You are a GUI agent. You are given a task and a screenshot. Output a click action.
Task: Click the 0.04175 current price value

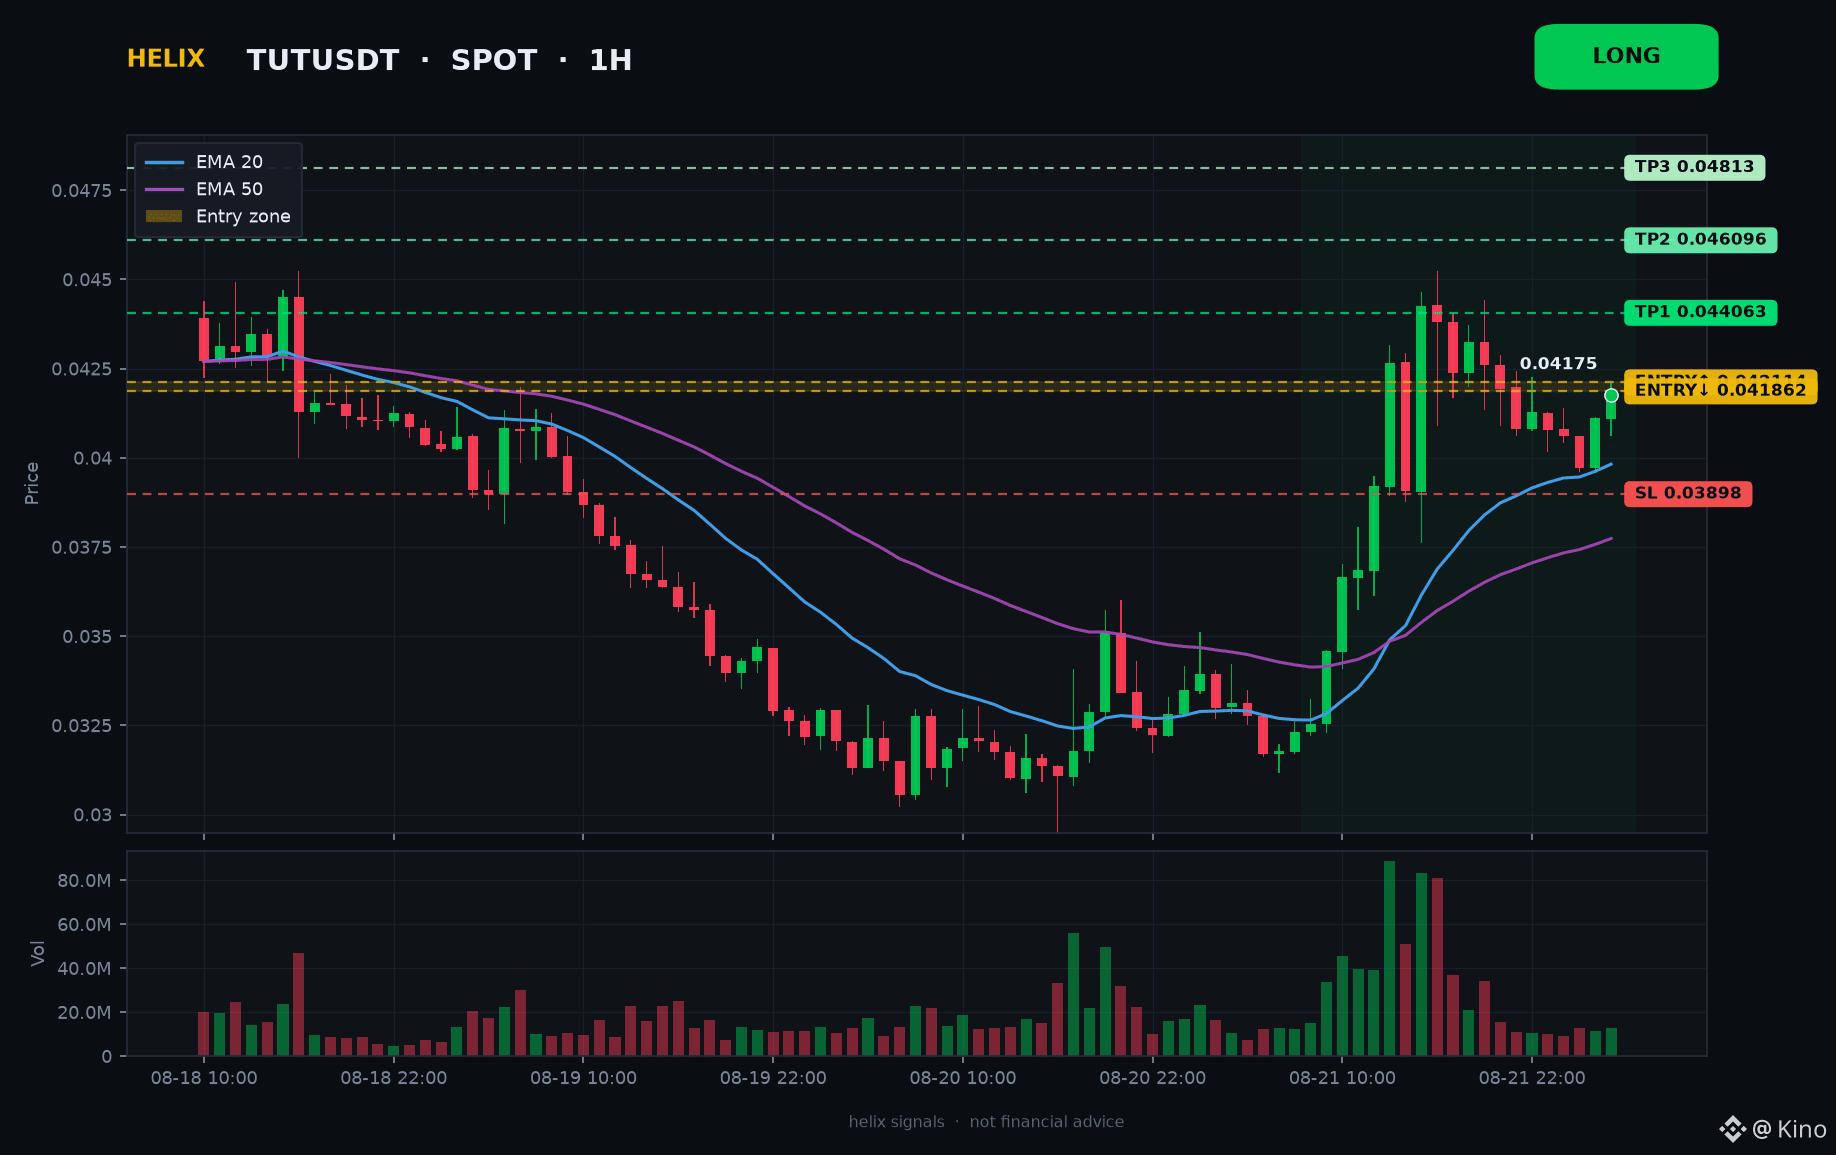(x=1558, y=364)
